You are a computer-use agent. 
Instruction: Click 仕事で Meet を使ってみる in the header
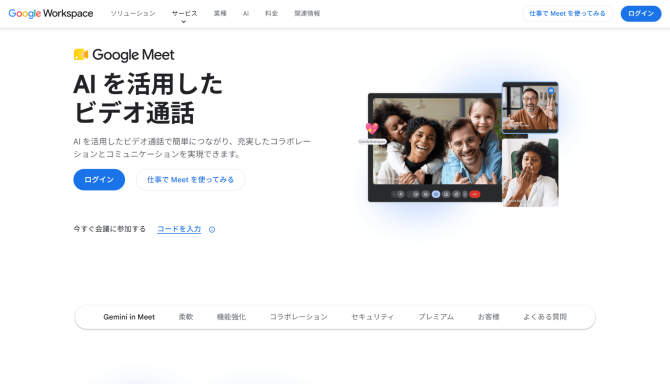(567, 14)
